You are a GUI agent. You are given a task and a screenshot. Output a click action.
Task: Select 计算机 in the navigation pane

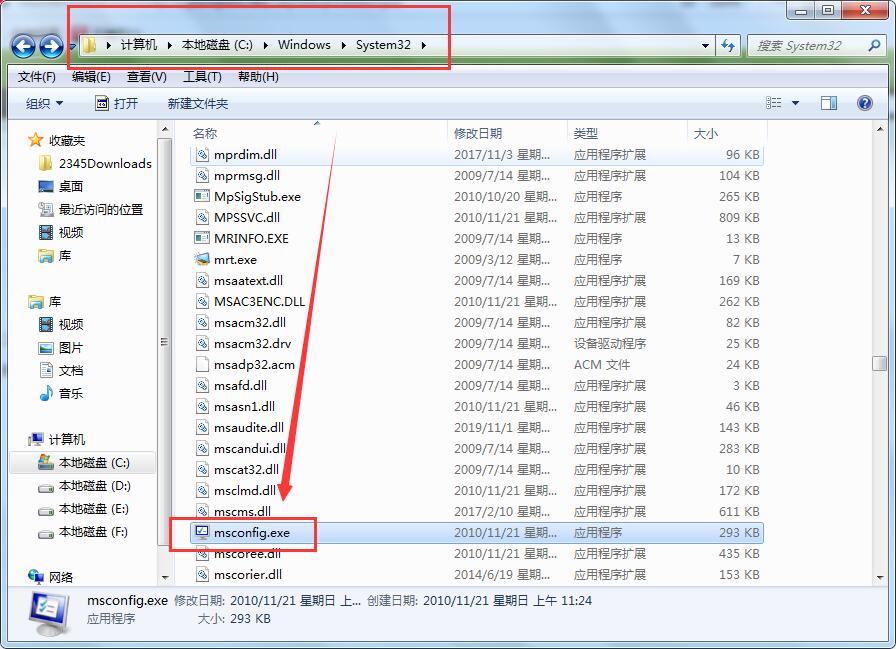pos(67,439)
